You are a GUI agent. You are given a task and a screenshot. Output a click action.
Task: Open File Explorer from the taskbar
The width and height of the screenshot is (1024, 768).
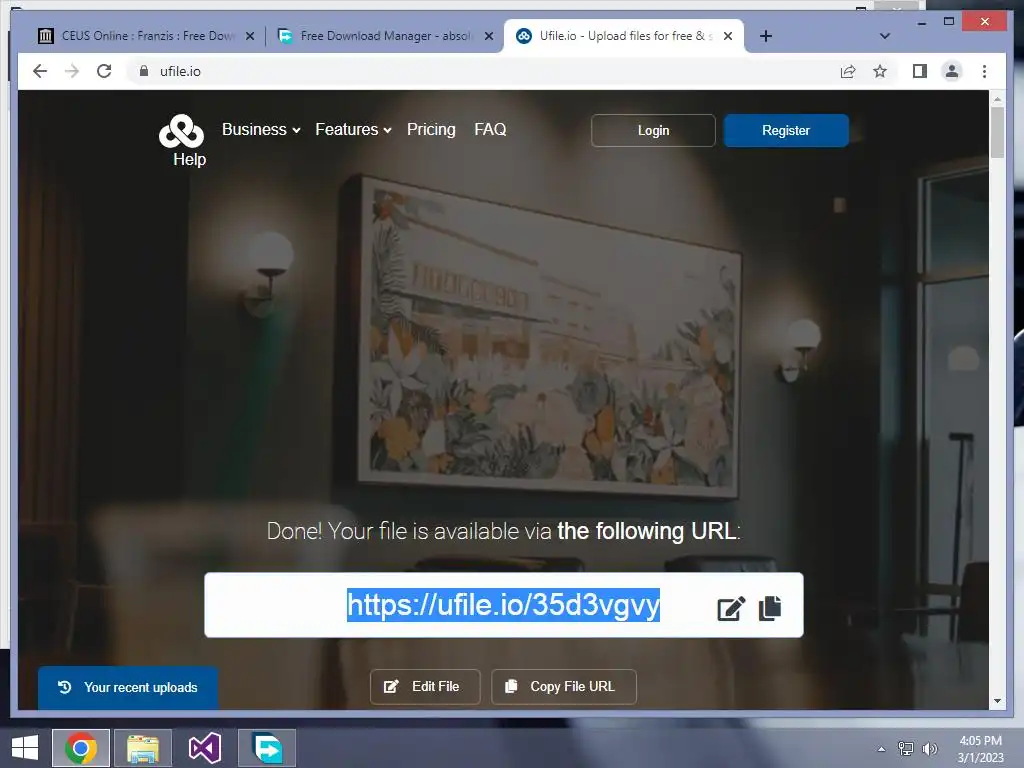point(143,748)
